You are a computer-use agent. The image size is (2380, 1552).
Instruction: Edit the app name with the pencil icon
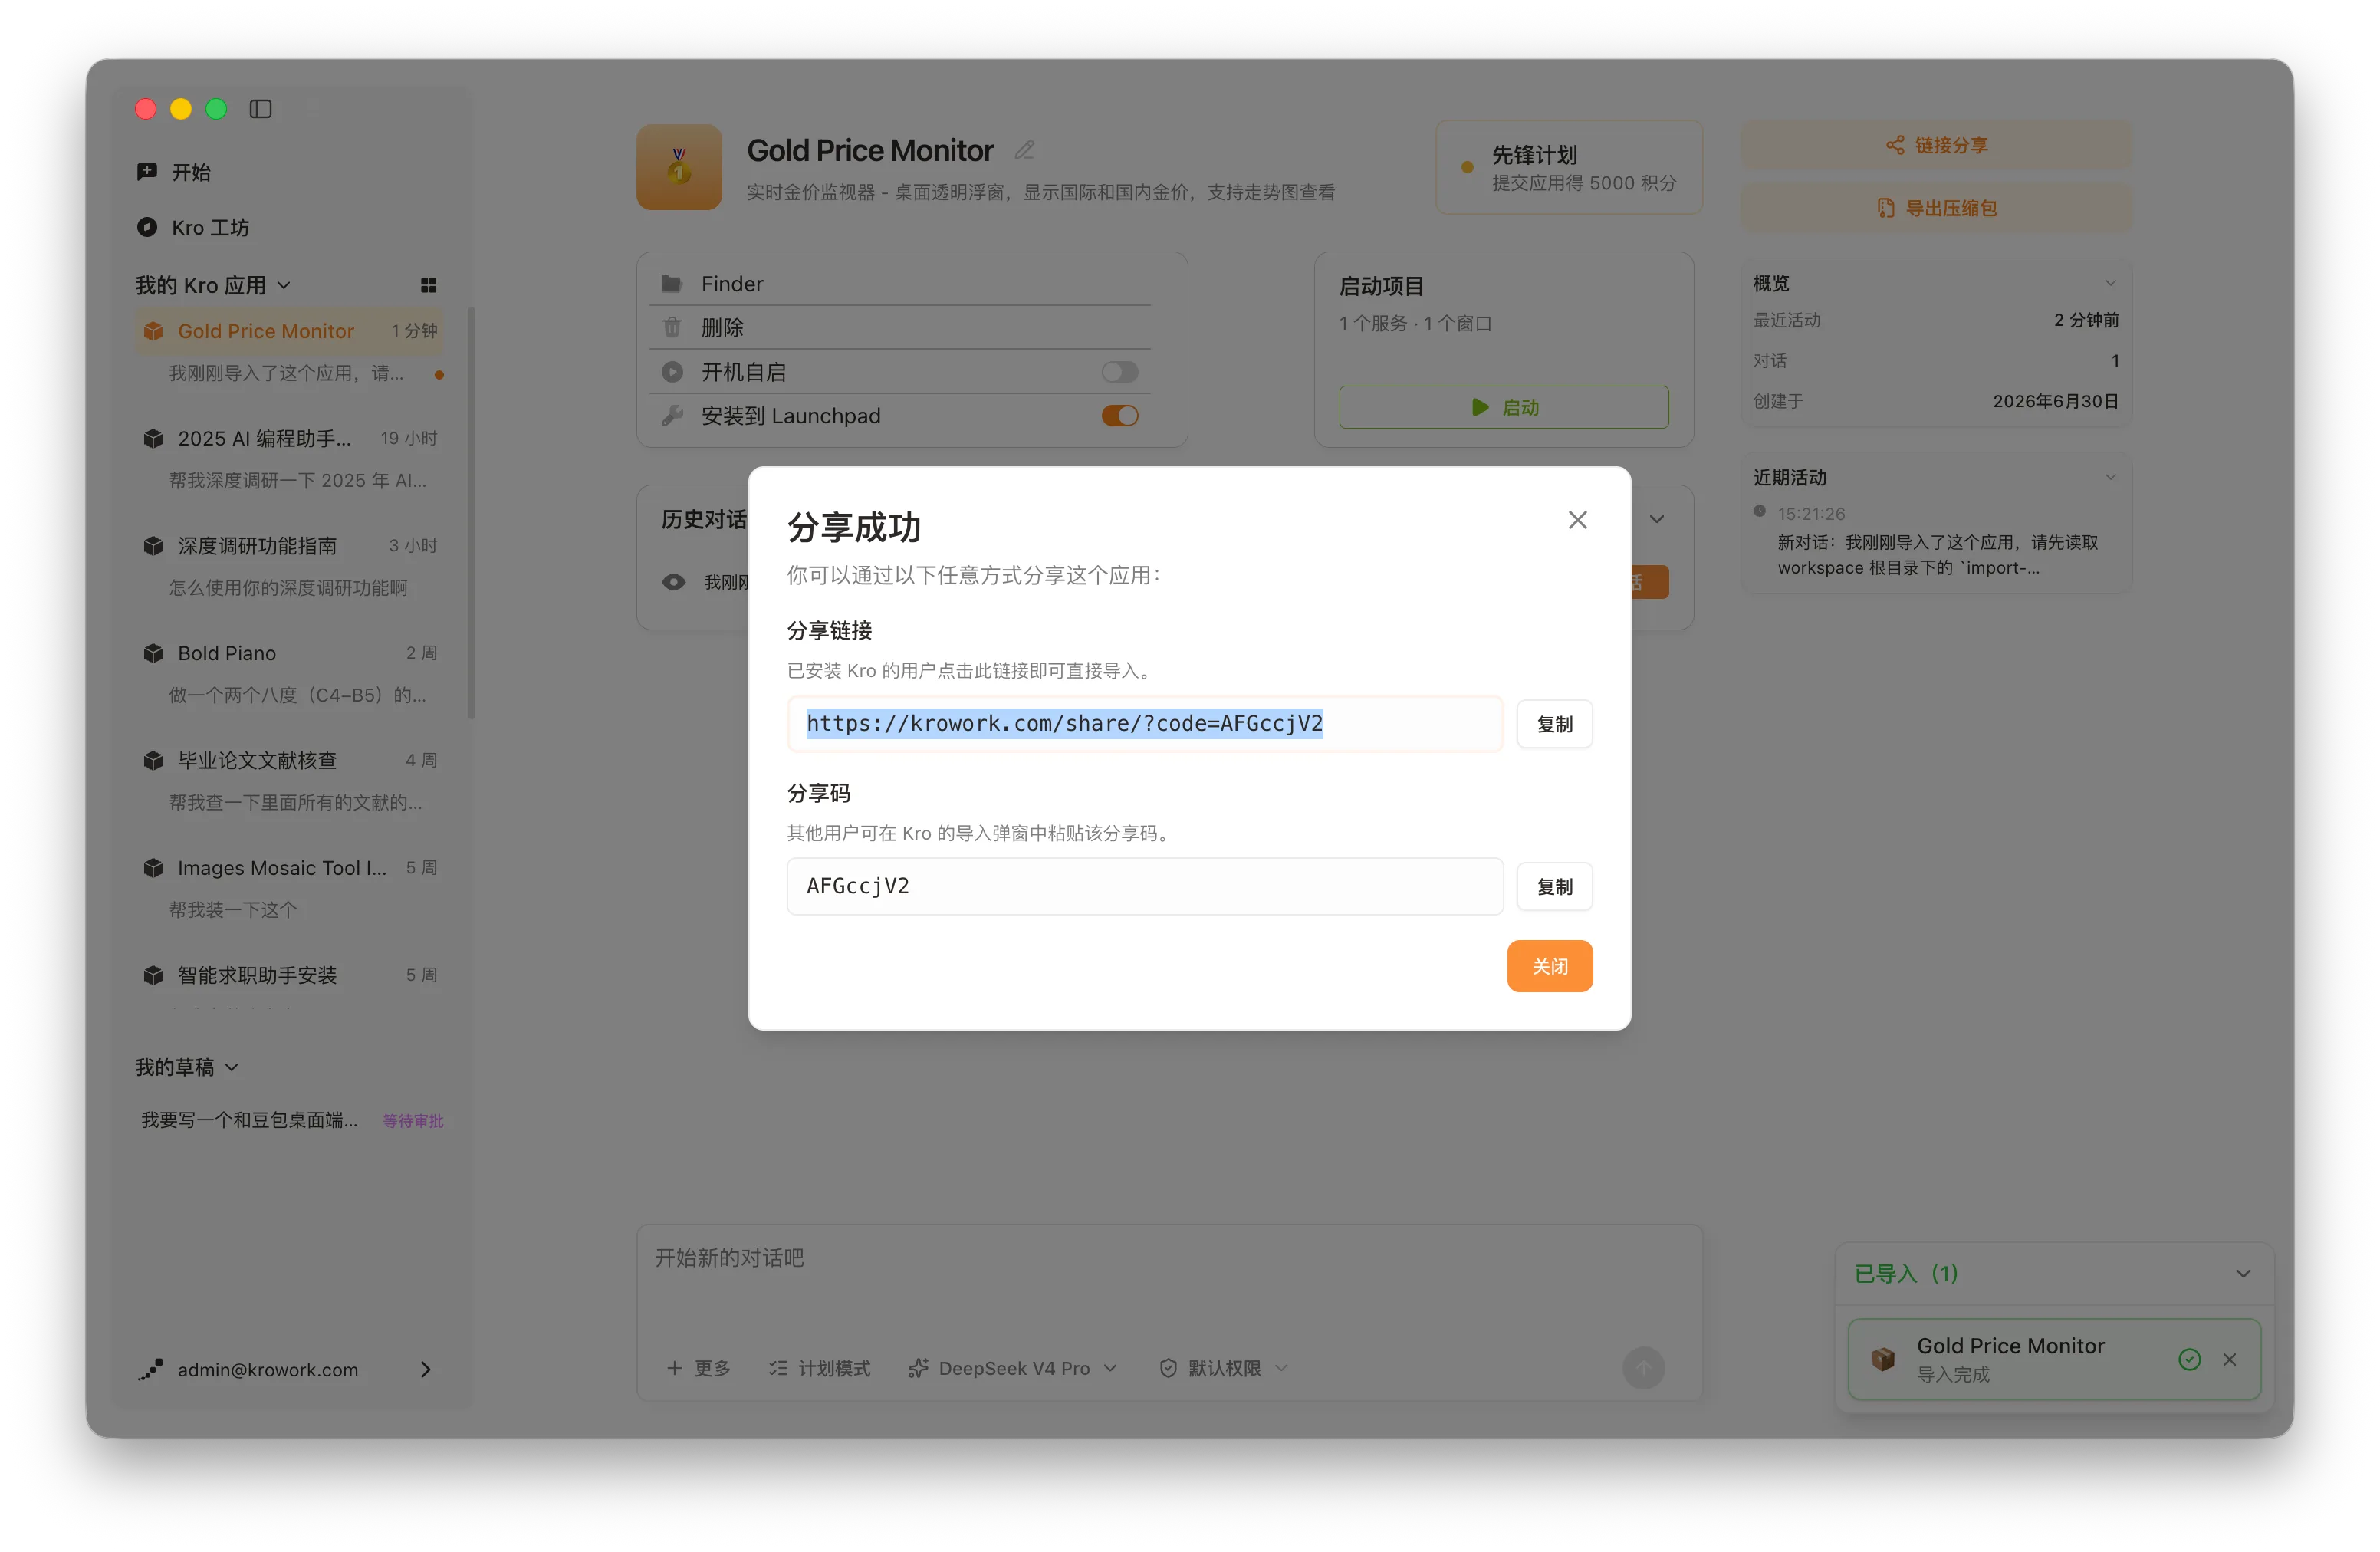coord(1024,150)
